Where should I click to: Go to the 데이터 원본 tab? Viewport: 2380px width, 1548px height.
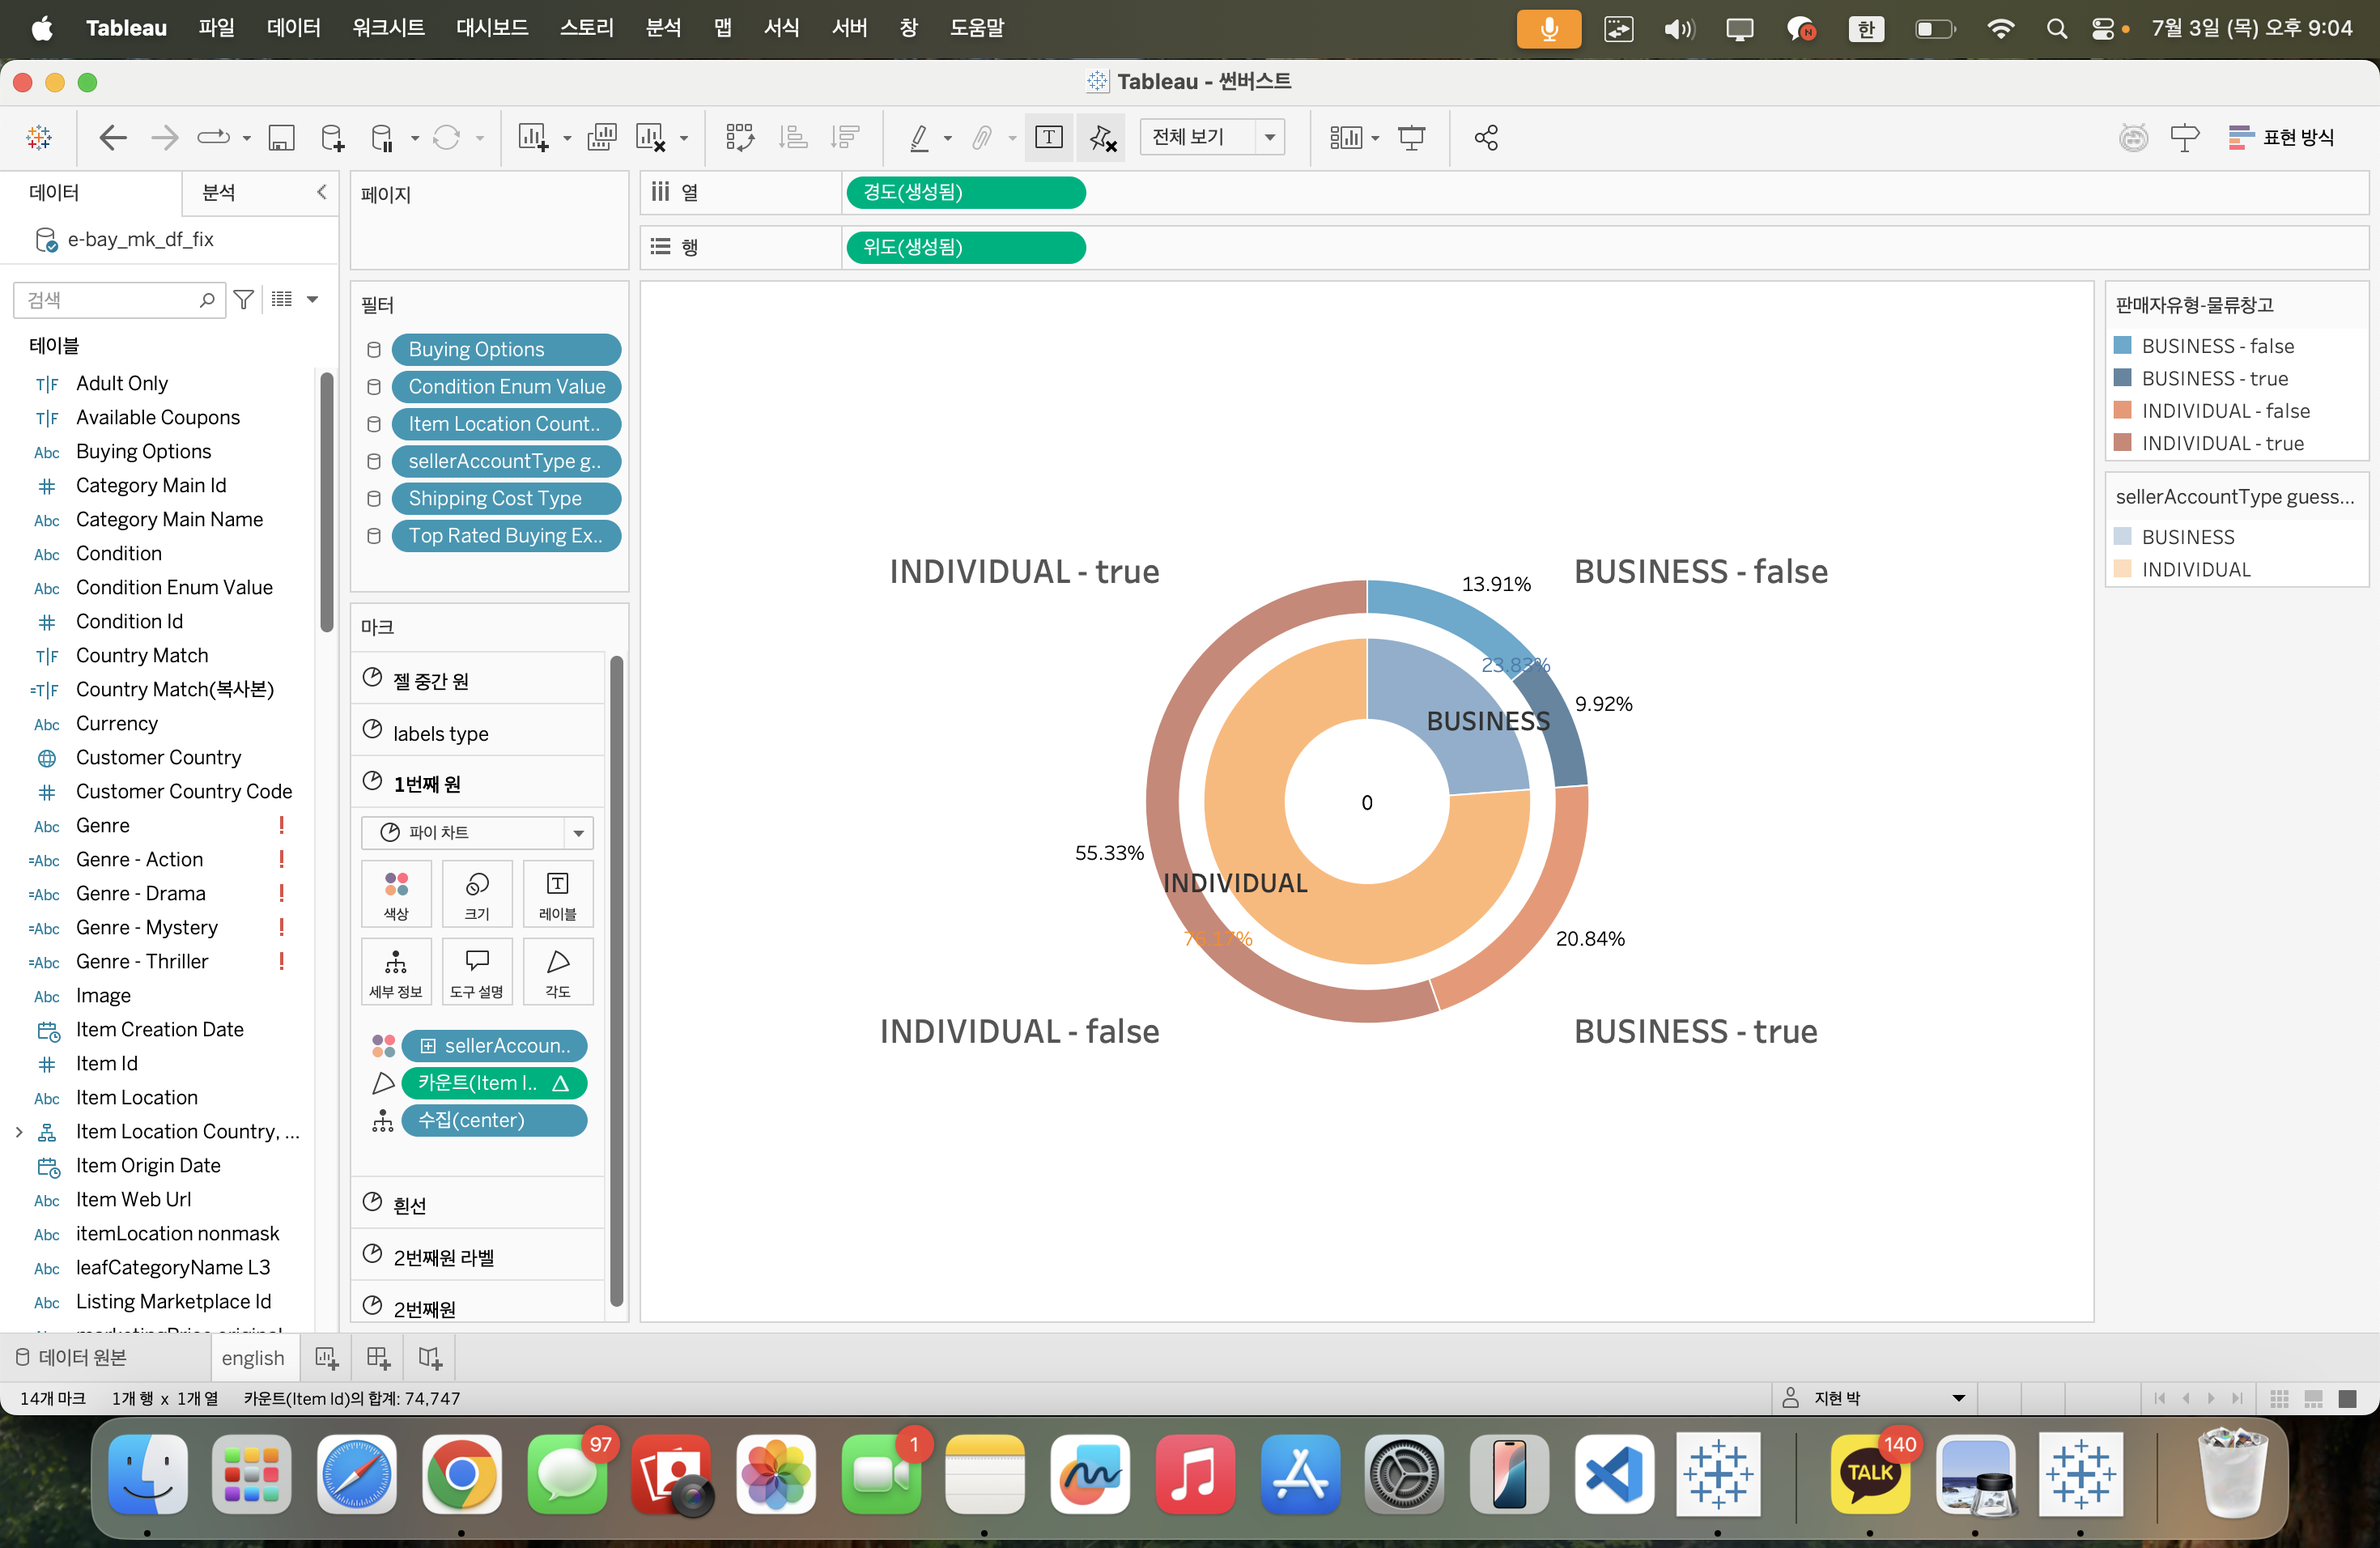tap(71, 1357)
